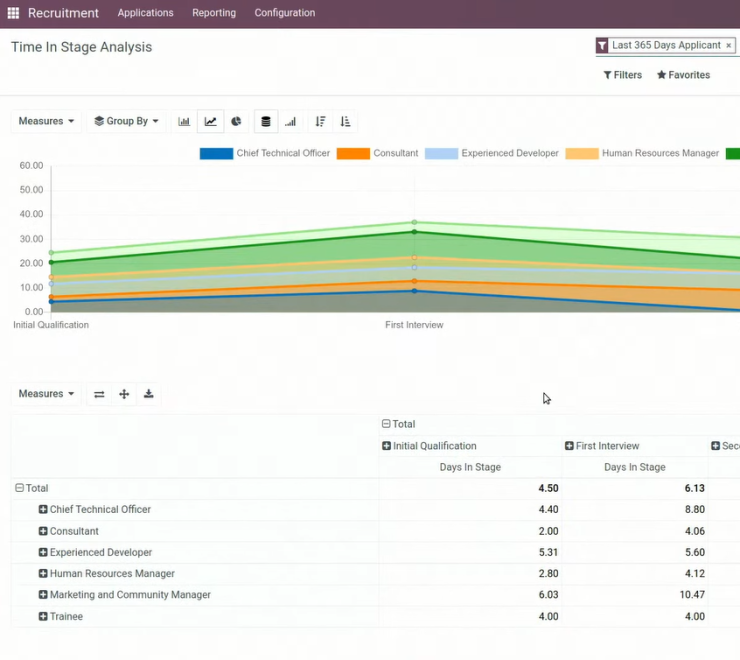Toggle Experienced Developer legend swatch
This screenshot has width=740, height=660.
[441, 153]
